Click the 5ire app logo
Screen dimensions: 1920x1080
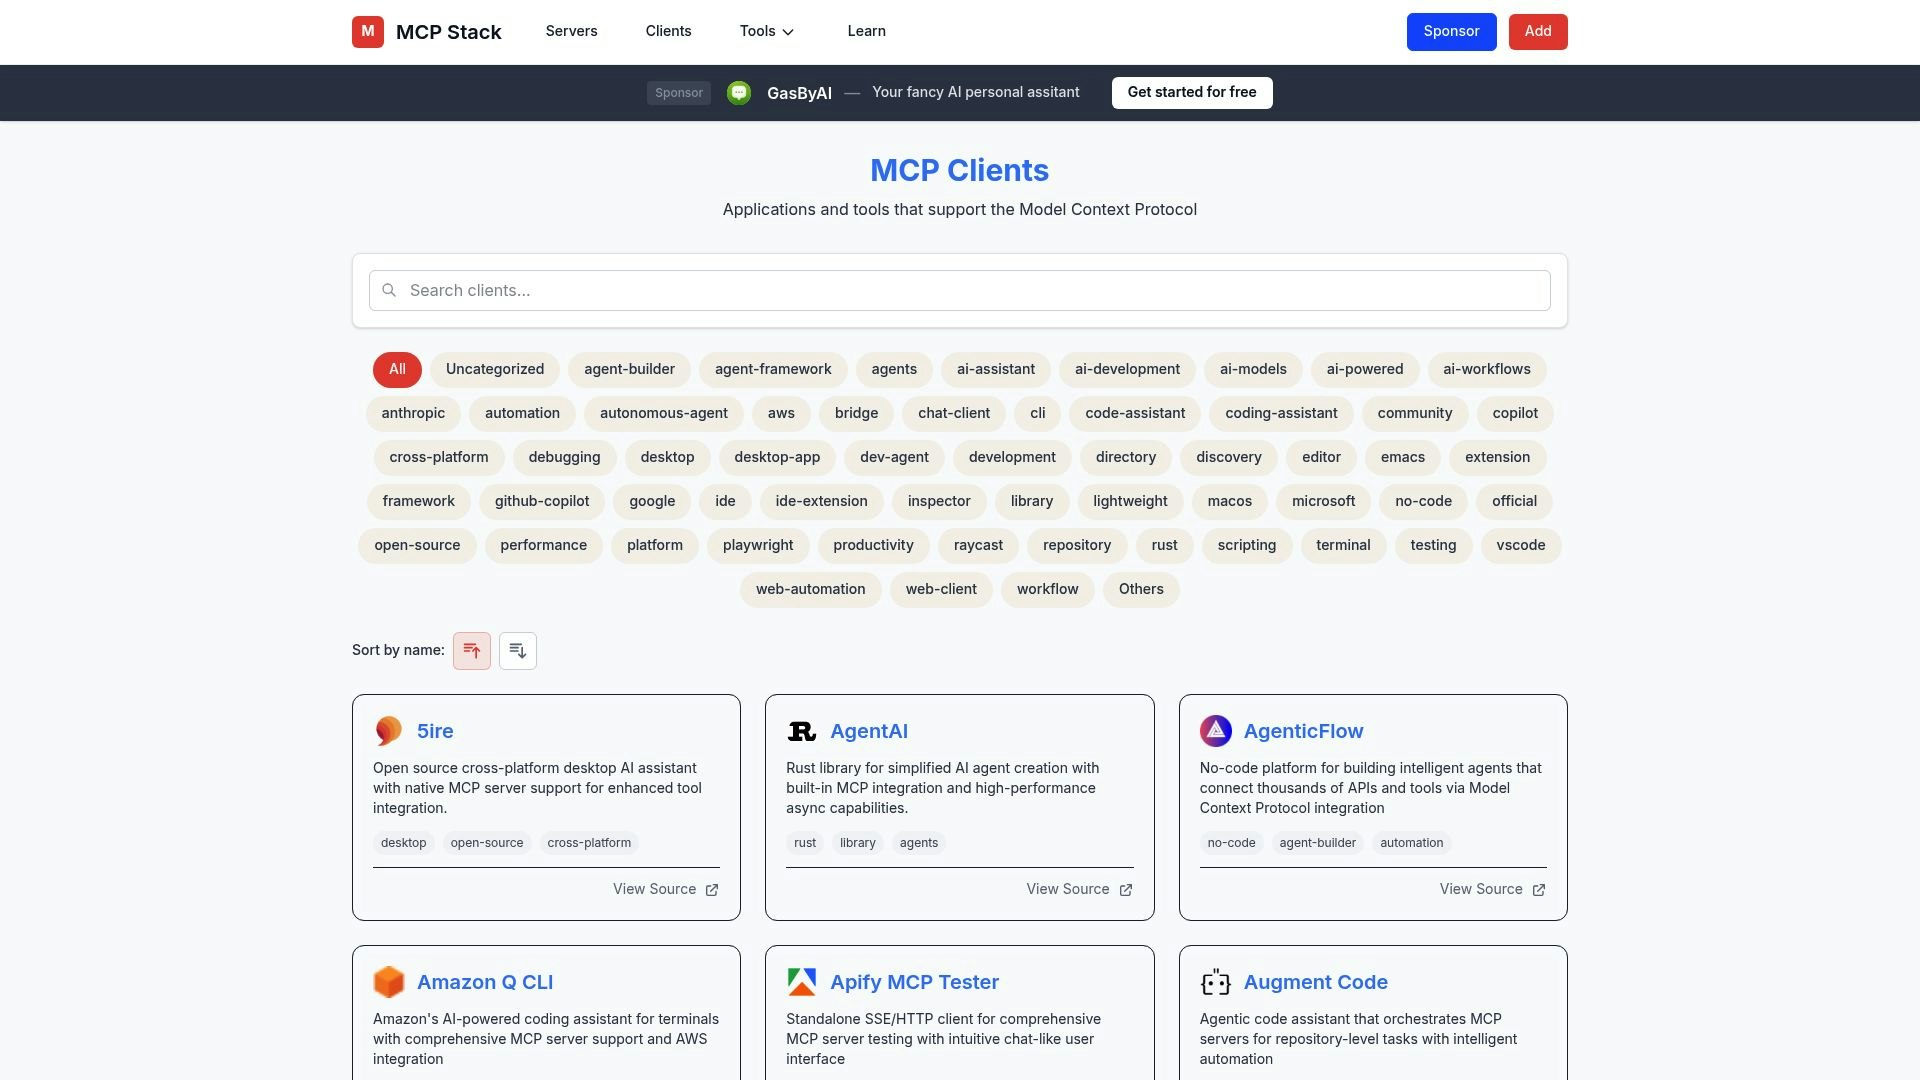click(x=389, y=731)
